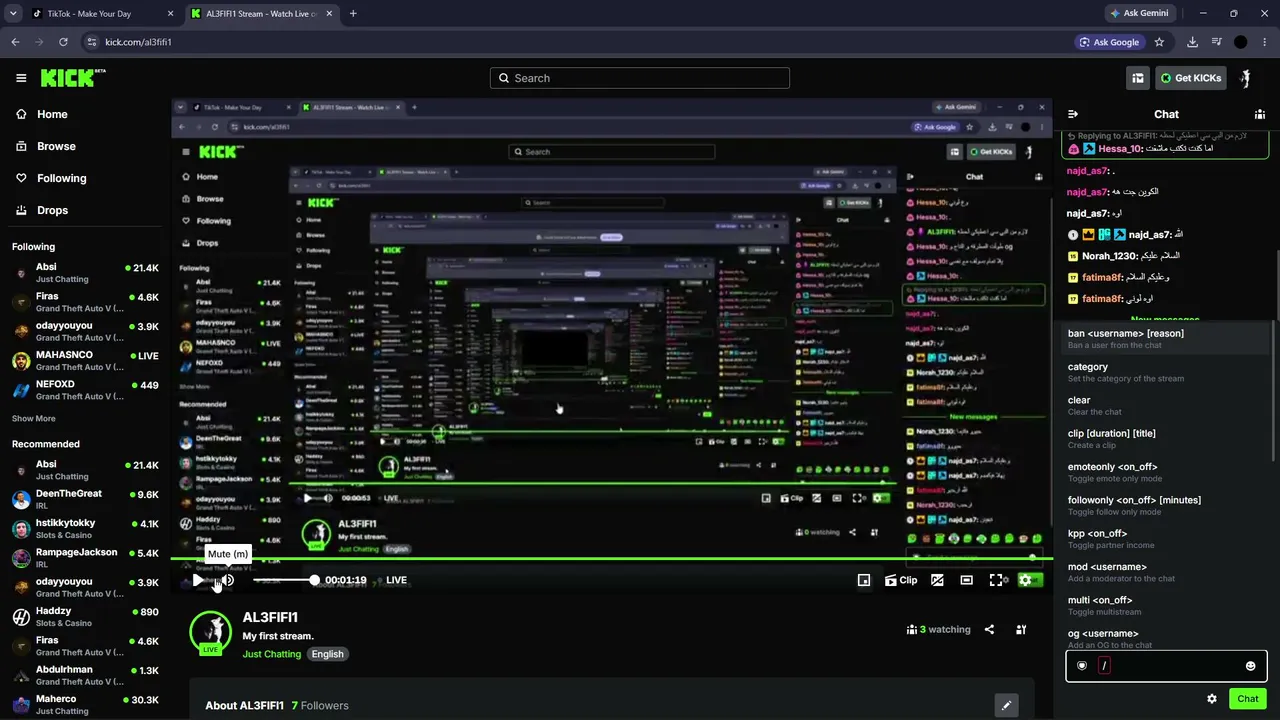
Task: Open Abdulrhman's recommended channel
Action: point(85,675)
